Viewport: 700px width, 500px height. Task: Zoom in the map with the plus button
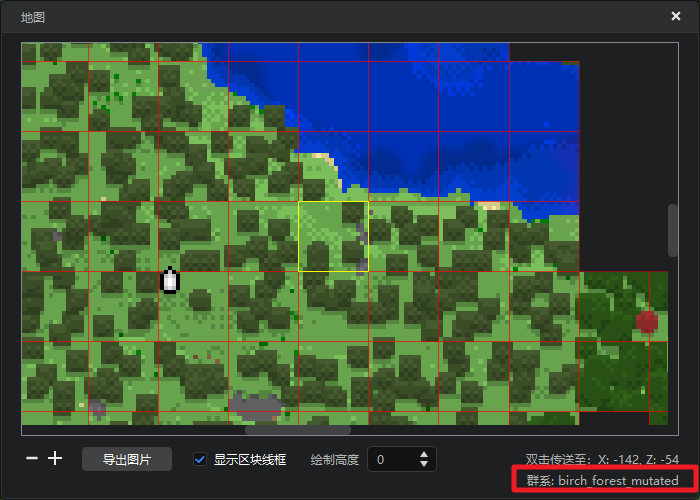[x=55, y=458]
